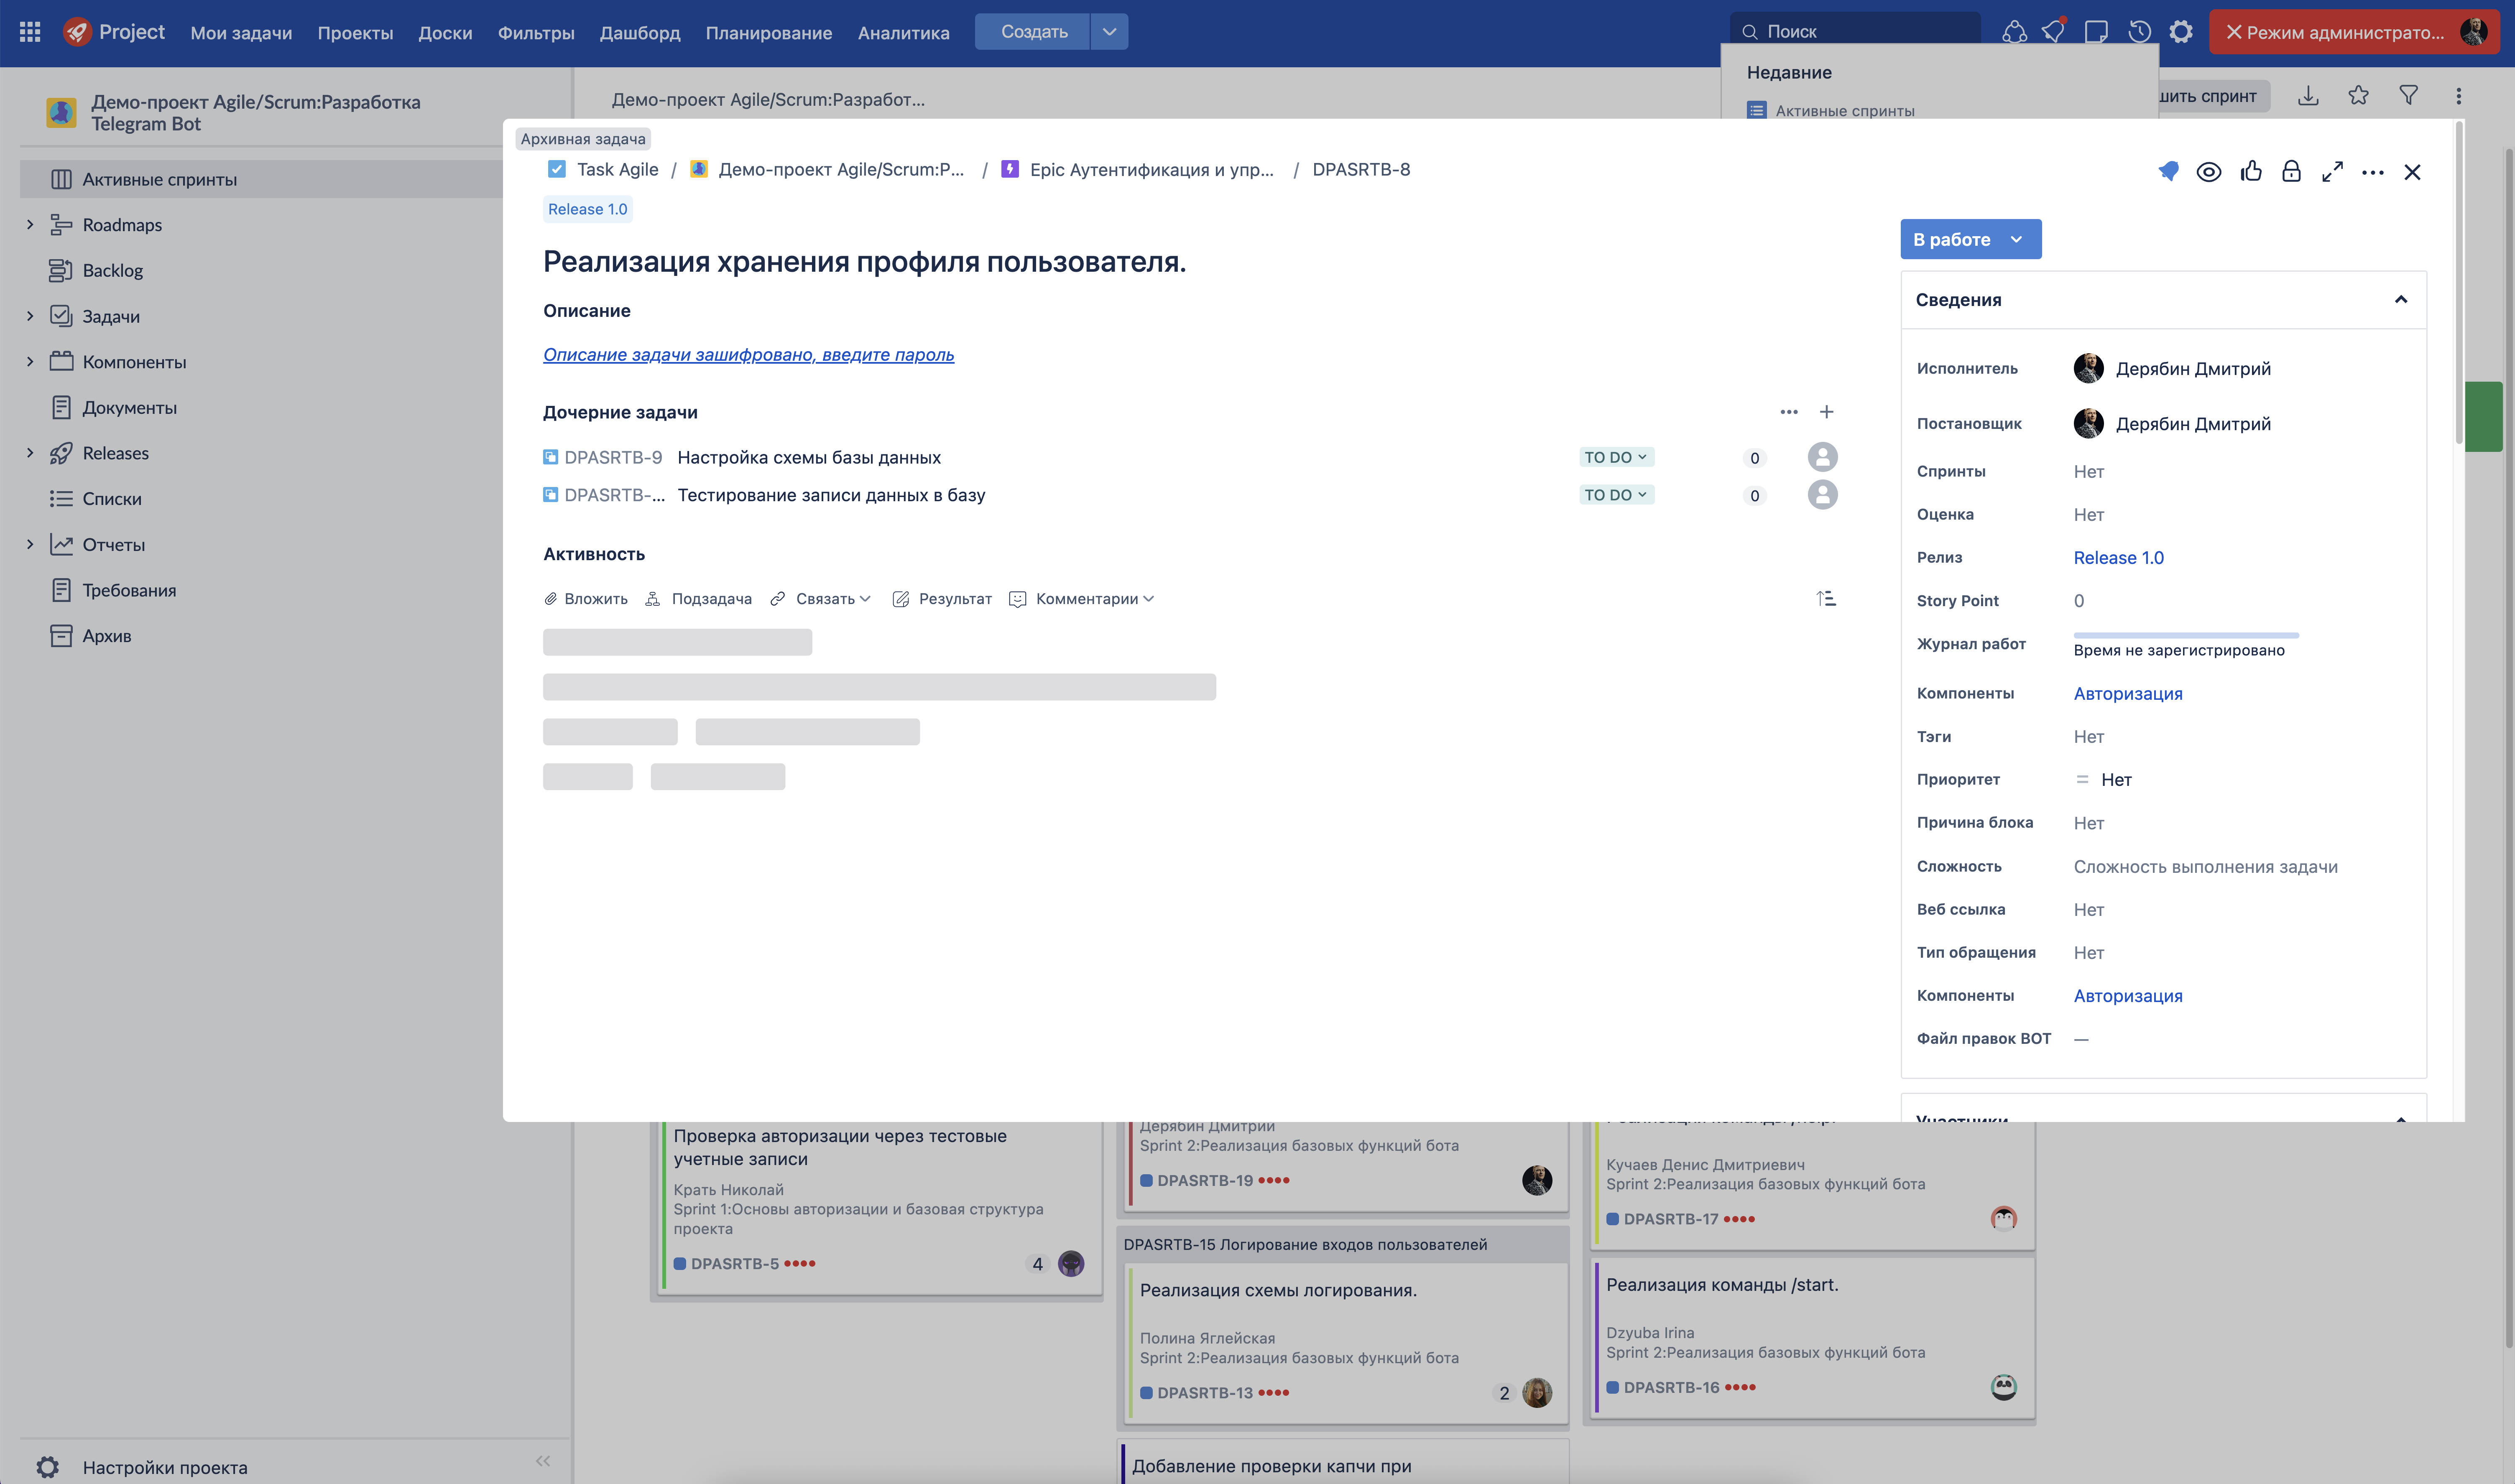The image size is (2515, 1484).
Task: Open Мои задачи menu
Action: [x=241, y=32]
